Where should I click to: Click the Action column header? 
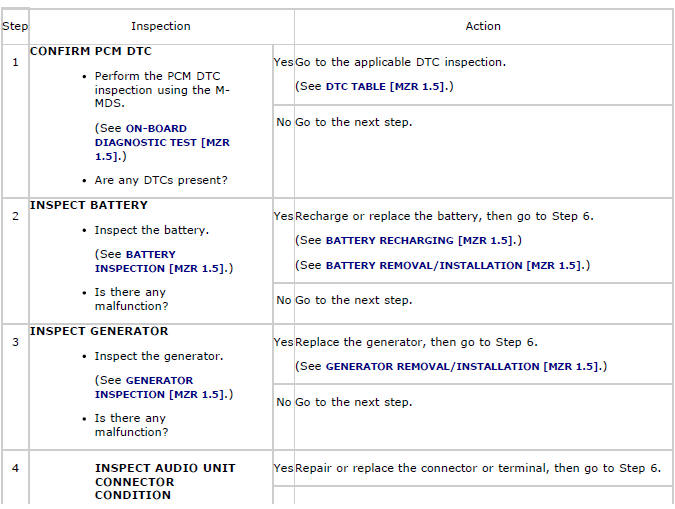(483, 26)
